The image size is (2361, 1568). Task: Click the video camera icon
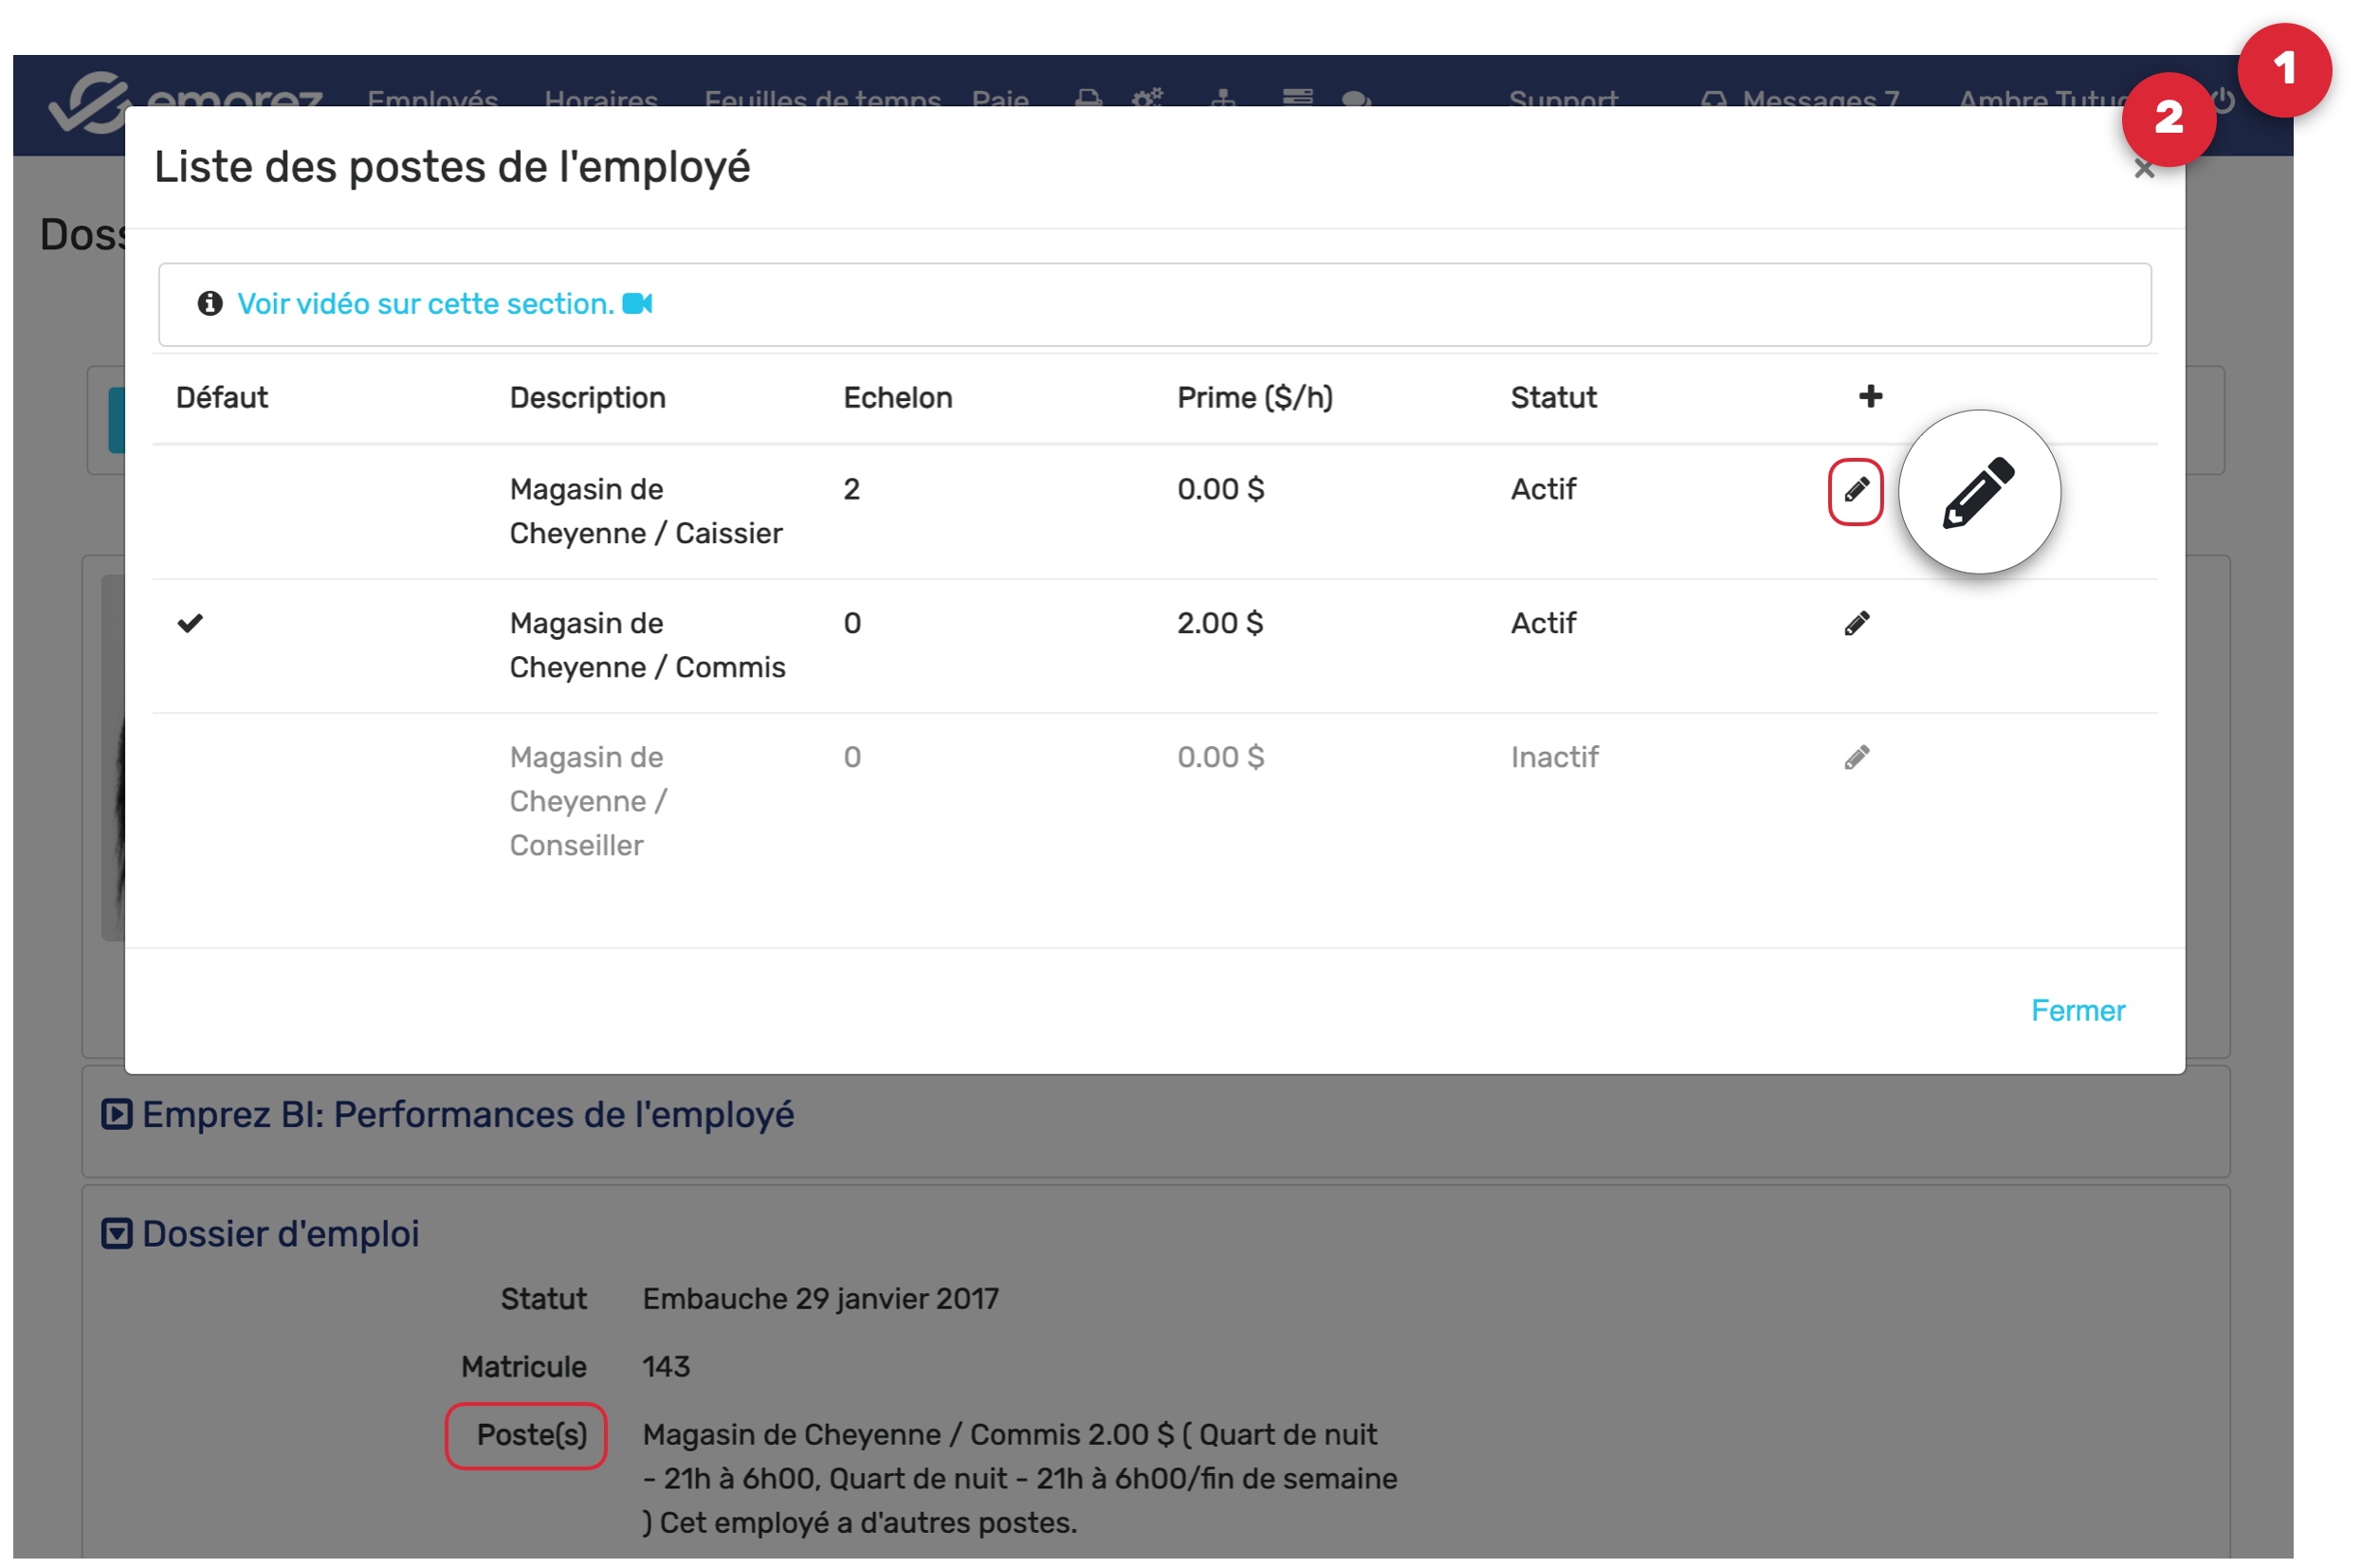637,303
